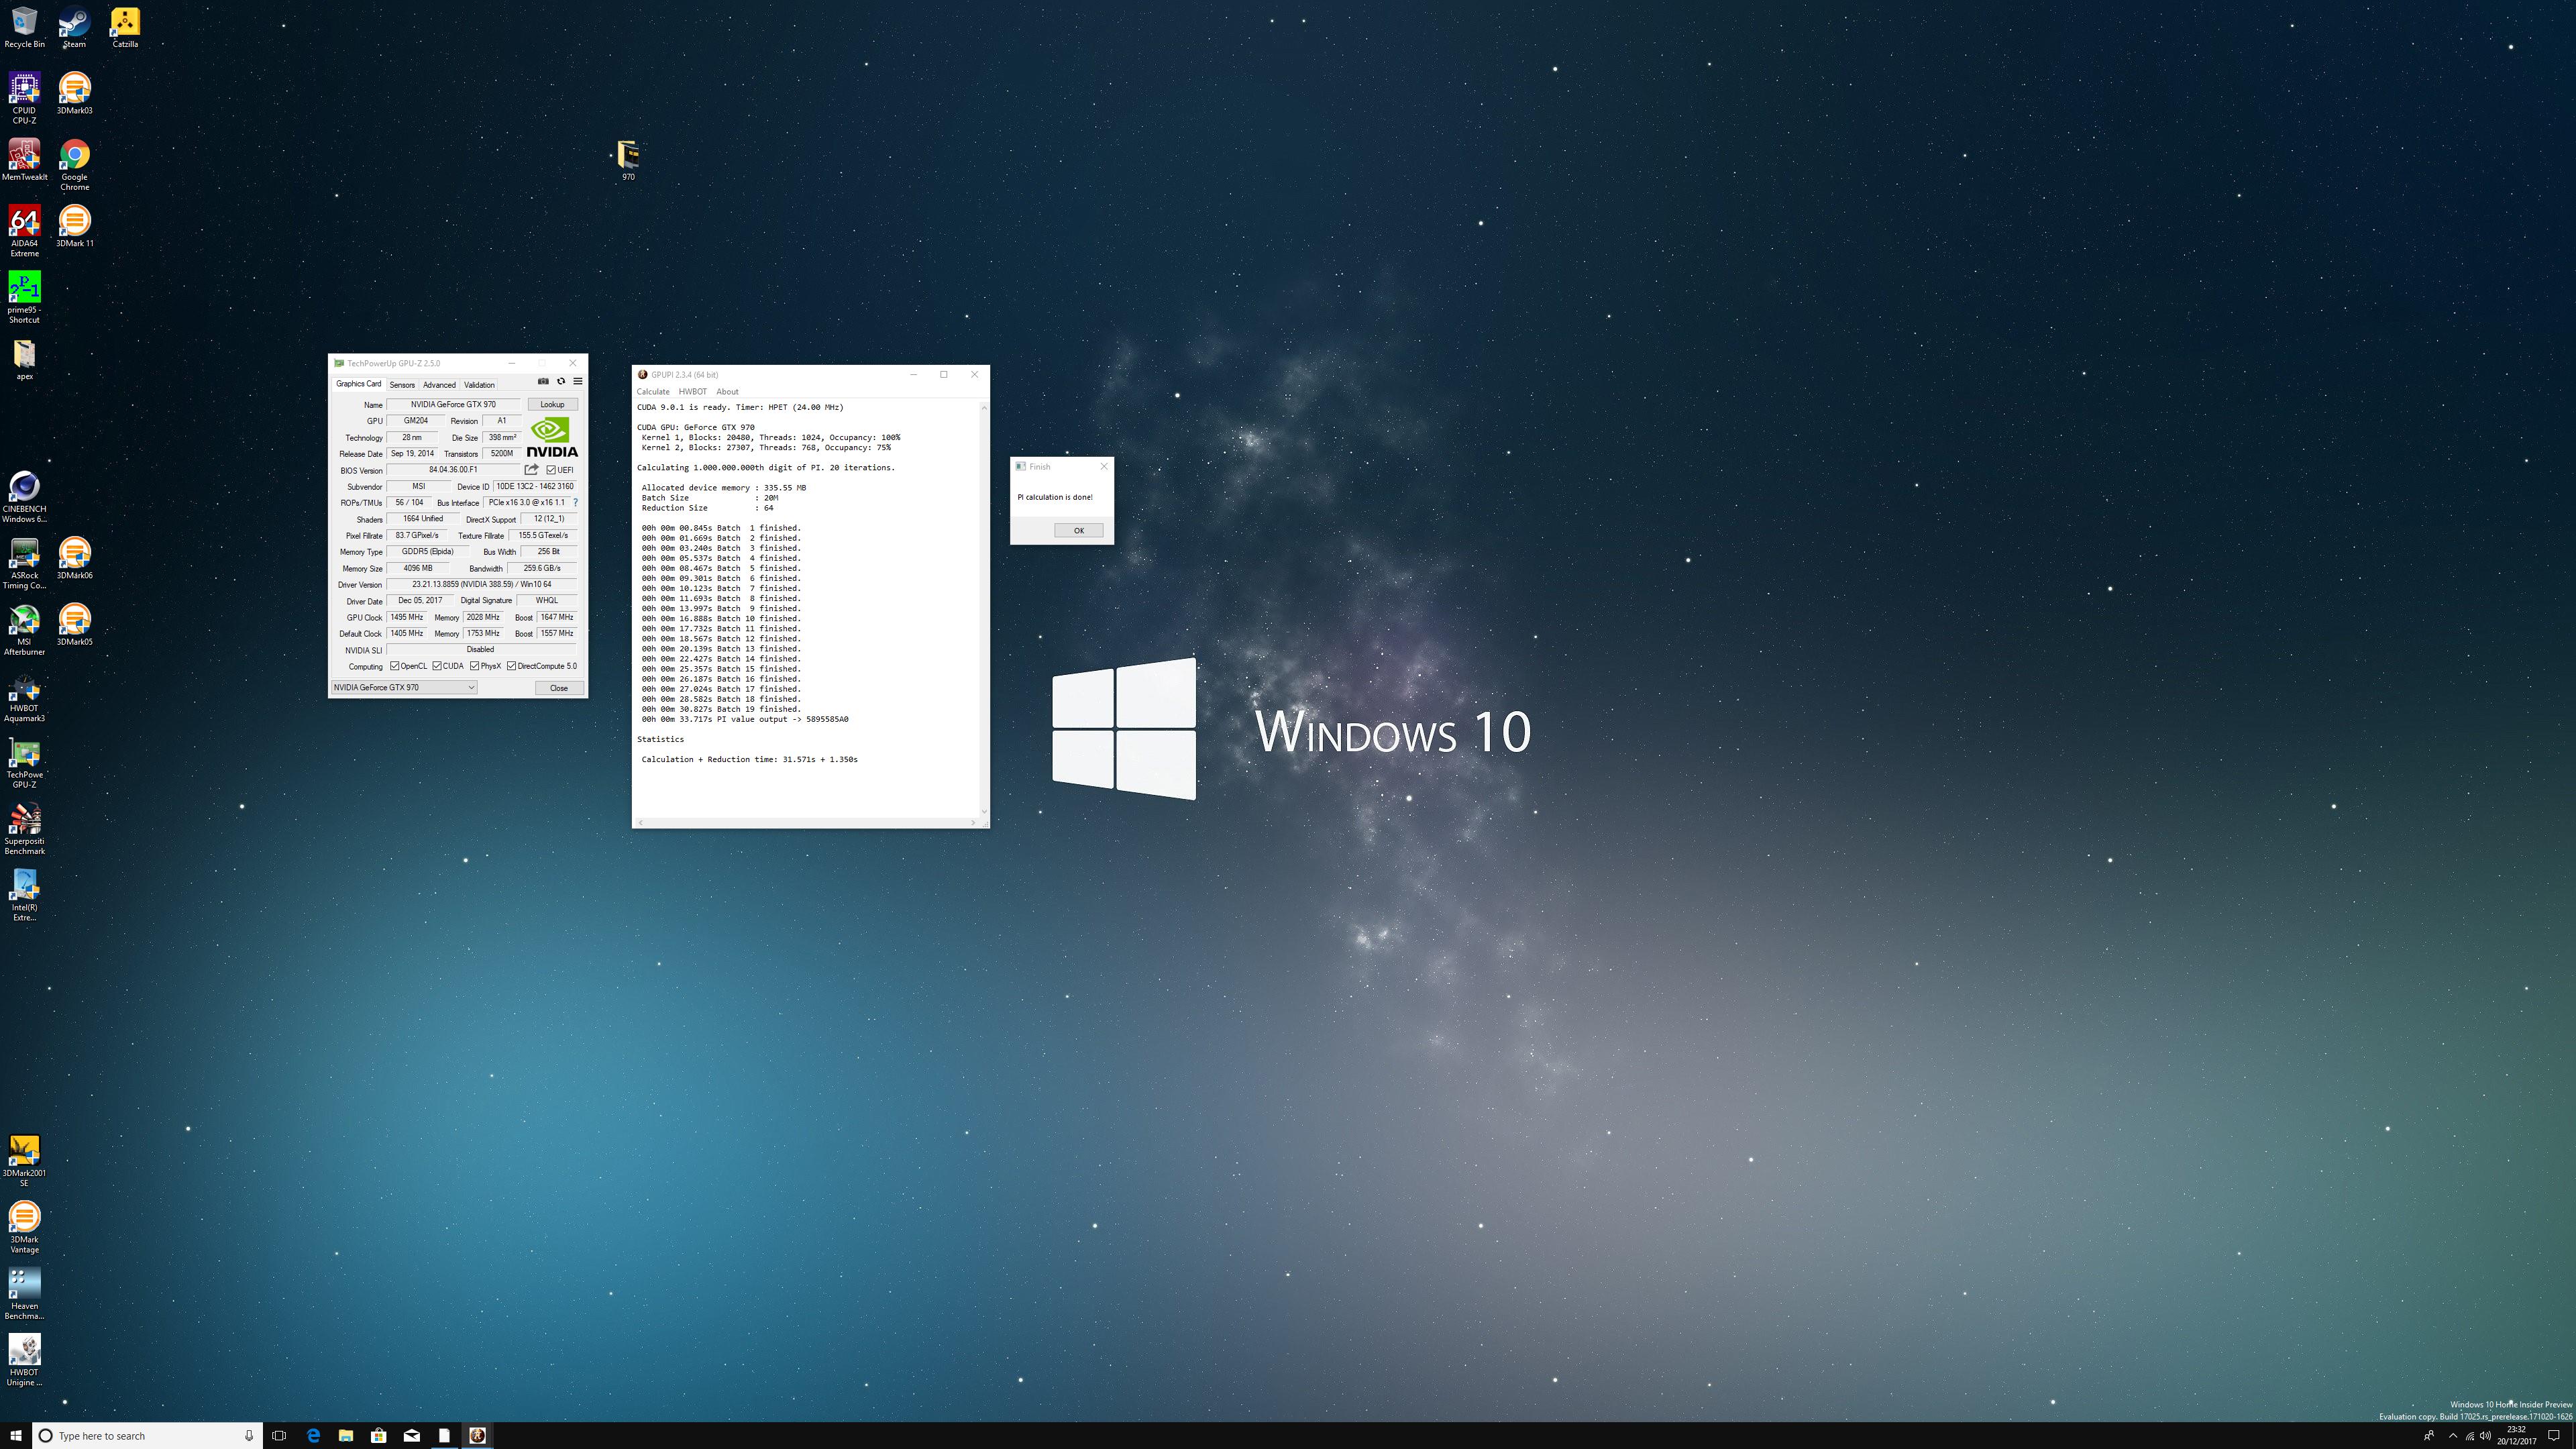The height and width of the screenshot is (1449, 2576).
Task: Select the HWBOT Aquamark3 desktop icon
Action: click(24, 696)
